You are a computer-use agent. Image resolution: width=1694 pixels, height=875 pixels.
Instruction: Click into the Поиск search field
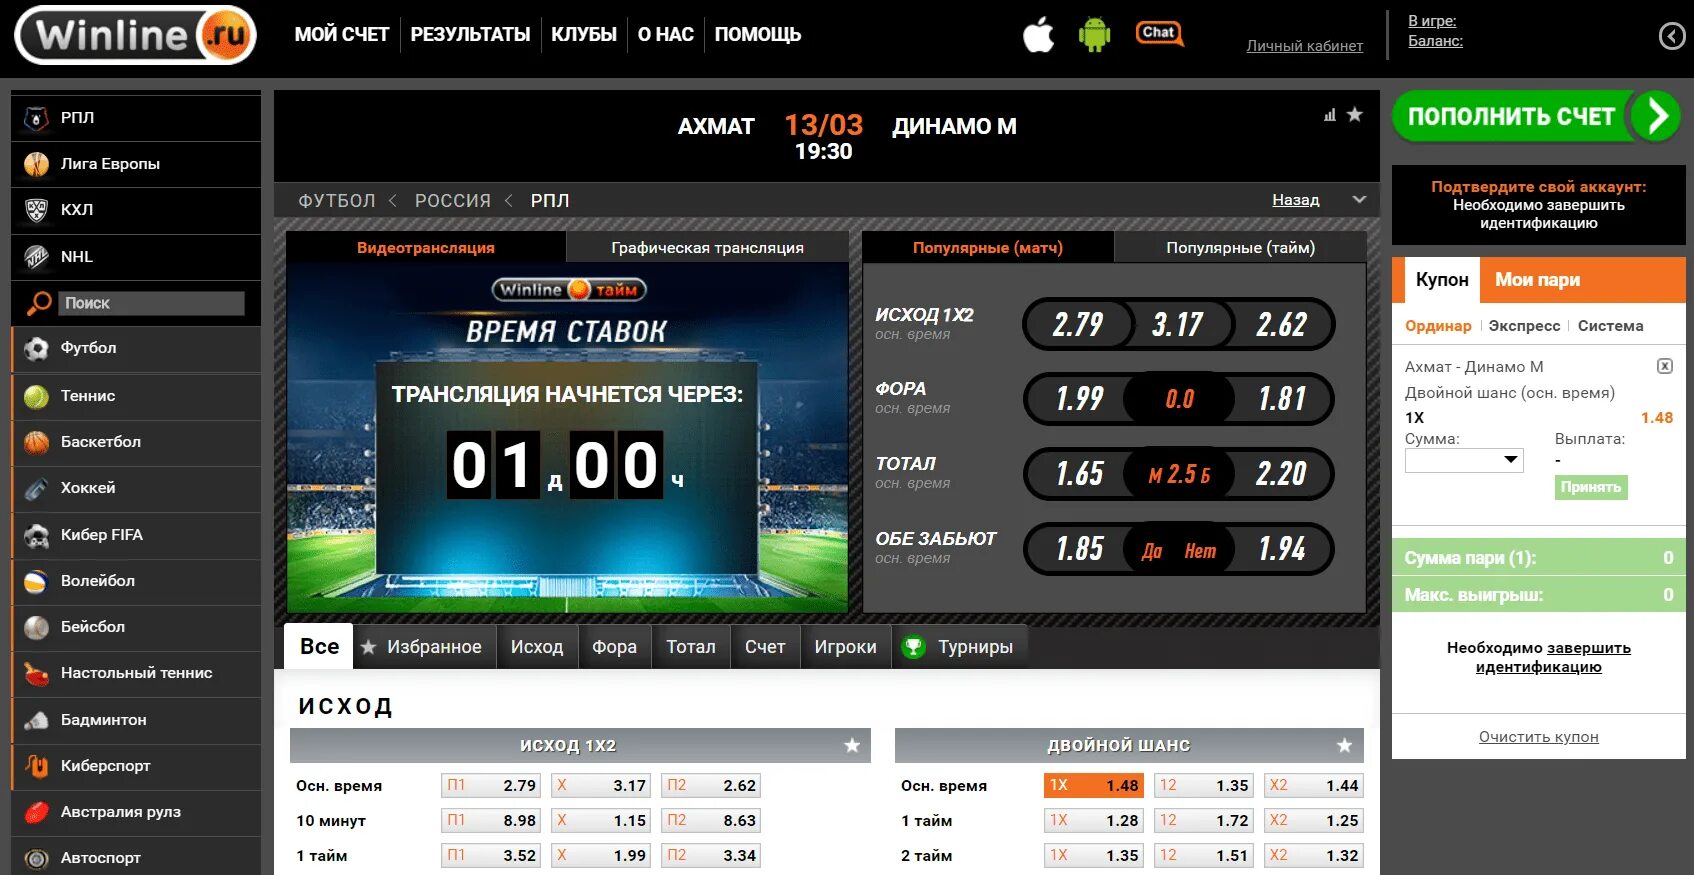(150, 303)
